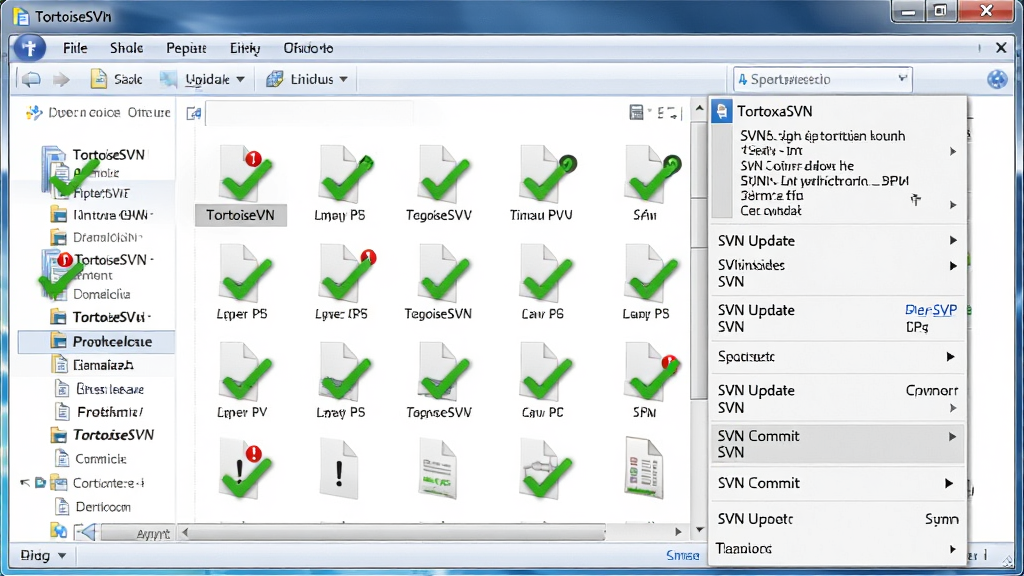Expand the Tlaaniocs submenu arrow

(x=953, y=549)
